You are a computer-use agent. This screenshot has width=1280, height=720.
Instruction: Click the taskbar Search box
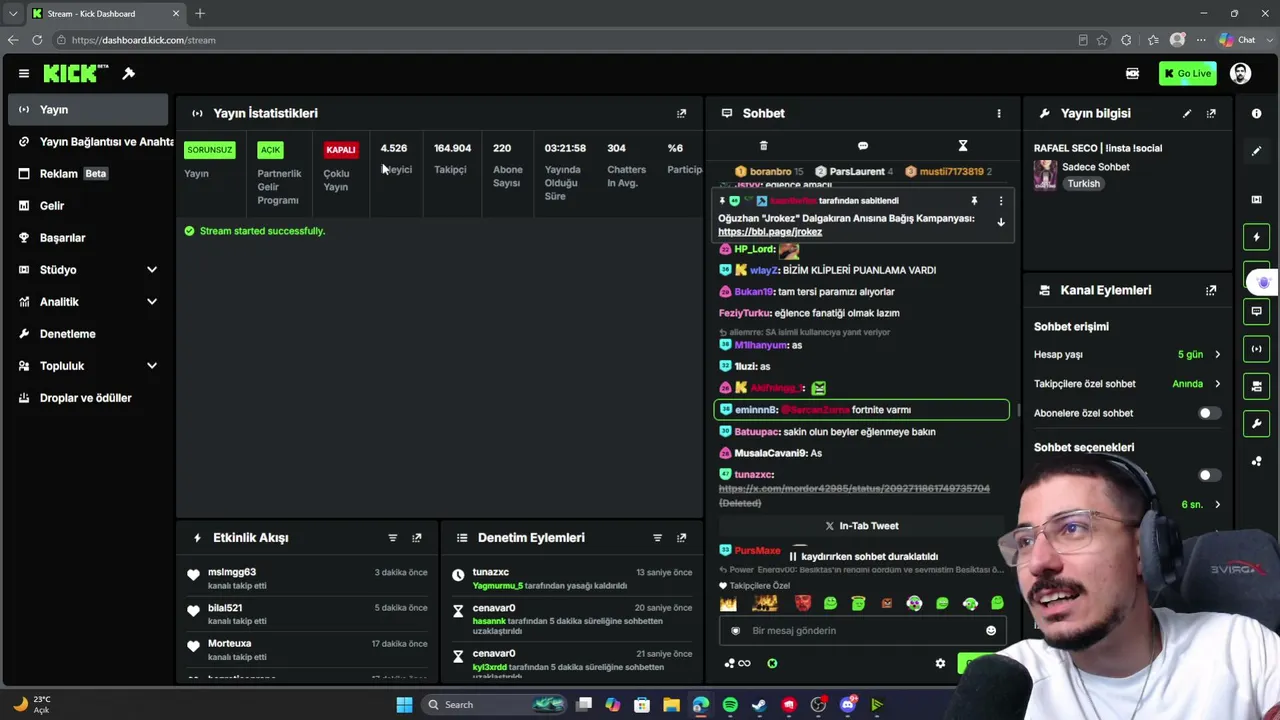[496, 705]
